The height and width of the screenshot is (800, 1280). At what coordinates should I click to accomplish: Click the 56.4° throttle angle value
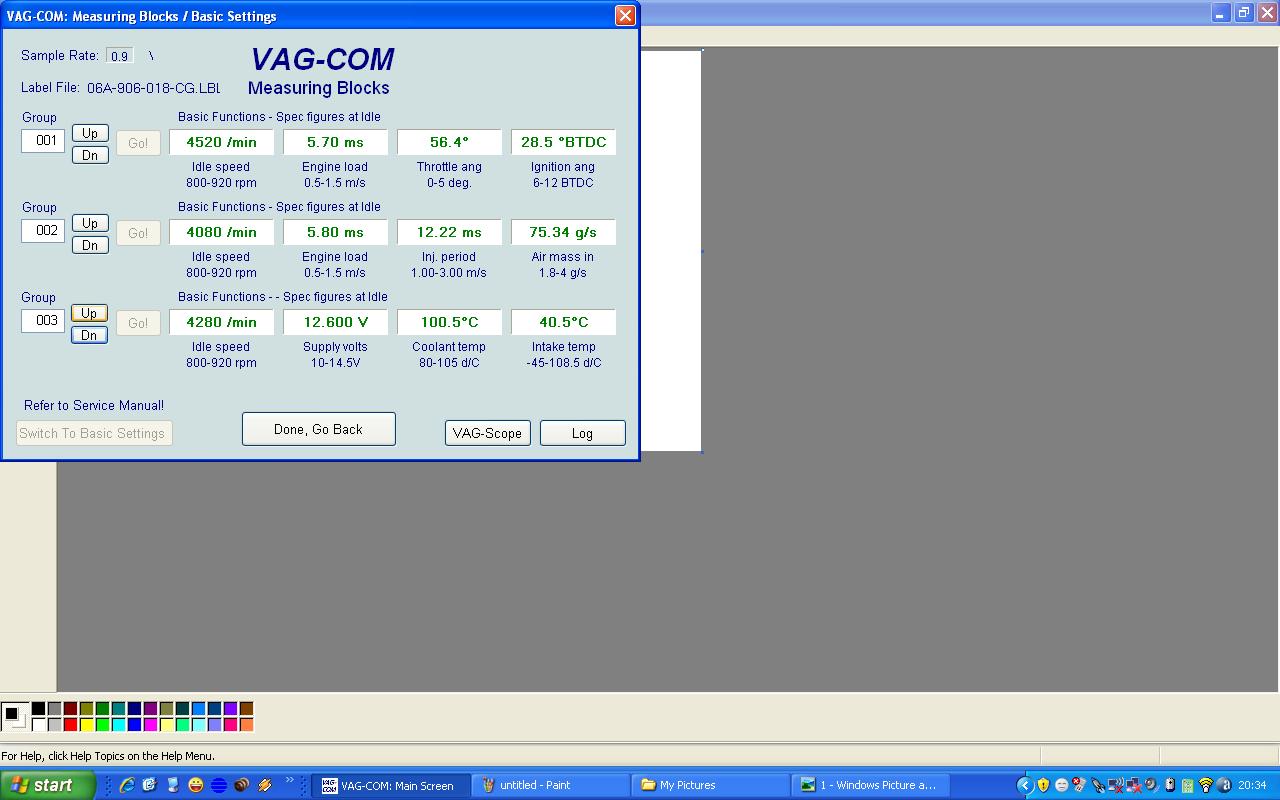coord(449,142)
